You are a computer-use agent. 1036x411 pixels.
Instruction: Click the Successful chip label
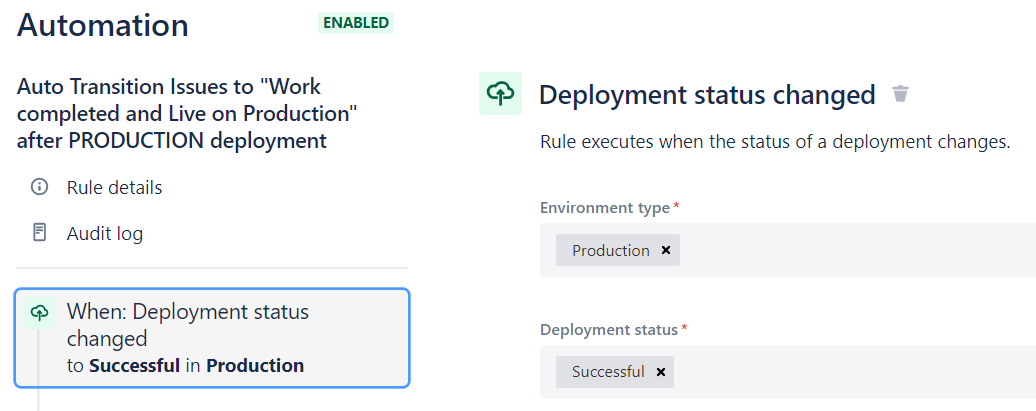(608, 372)
